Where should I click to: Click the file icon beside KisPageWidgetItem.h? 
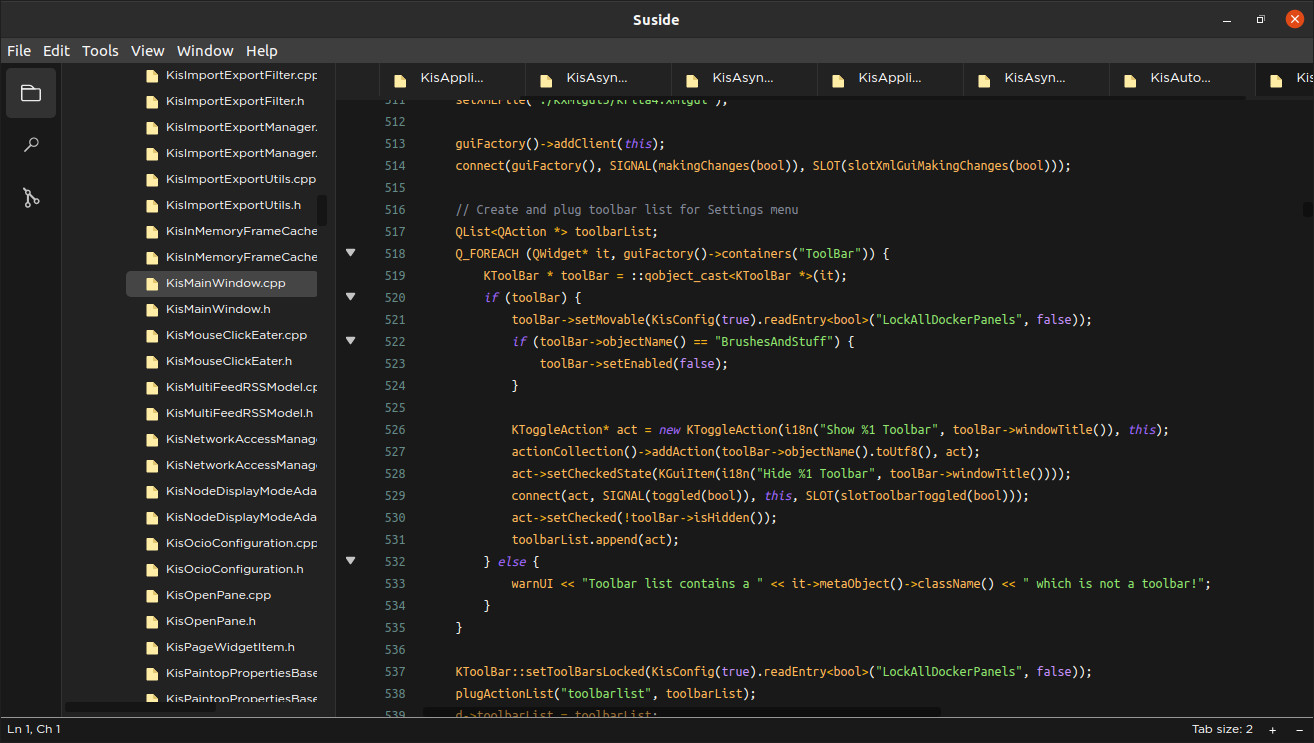tap(152, 647)
